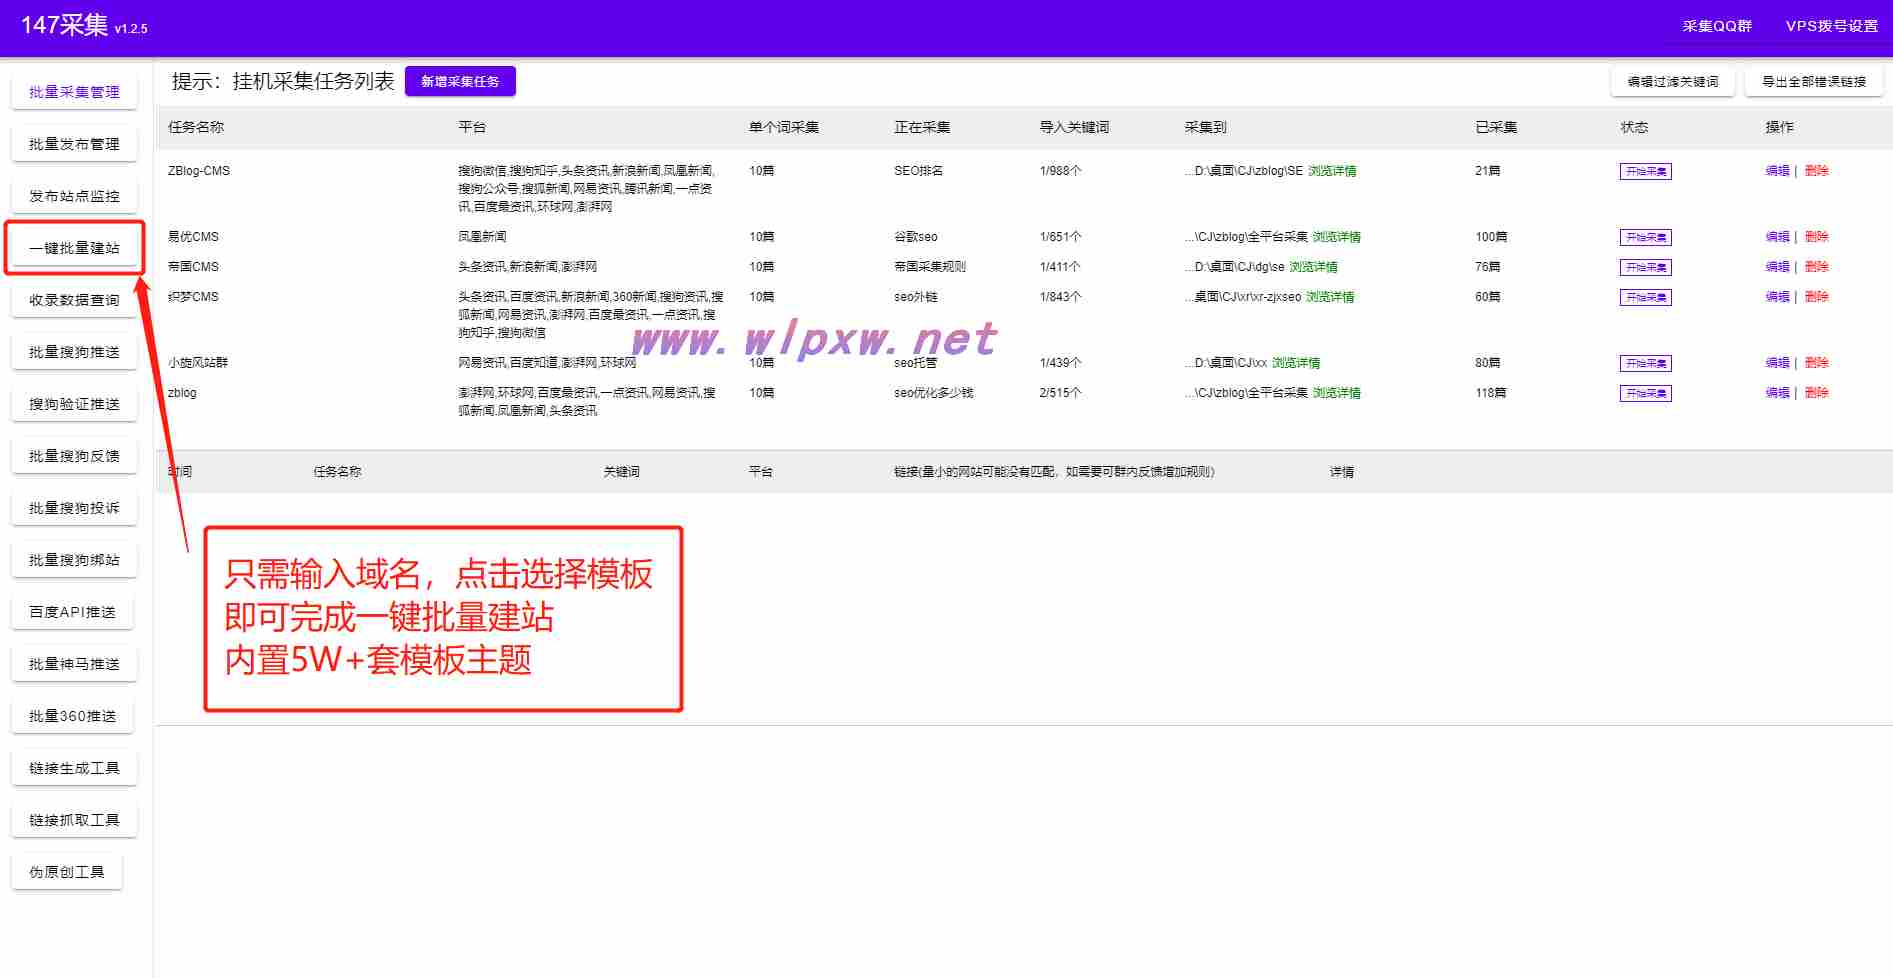Open 浏览详情 for 小旋风站群 row
This screenshot has width=1893, height=978.
[1296, 363]
